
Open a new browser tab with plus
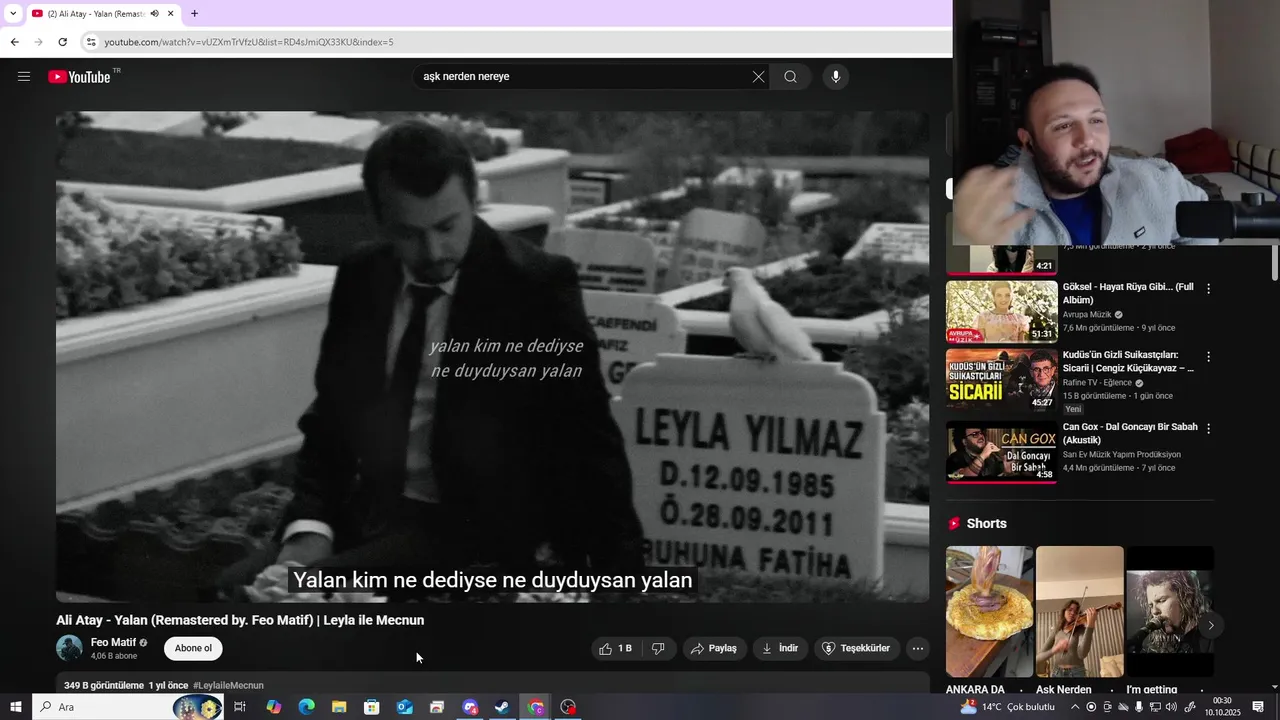(x=194, y=13)
